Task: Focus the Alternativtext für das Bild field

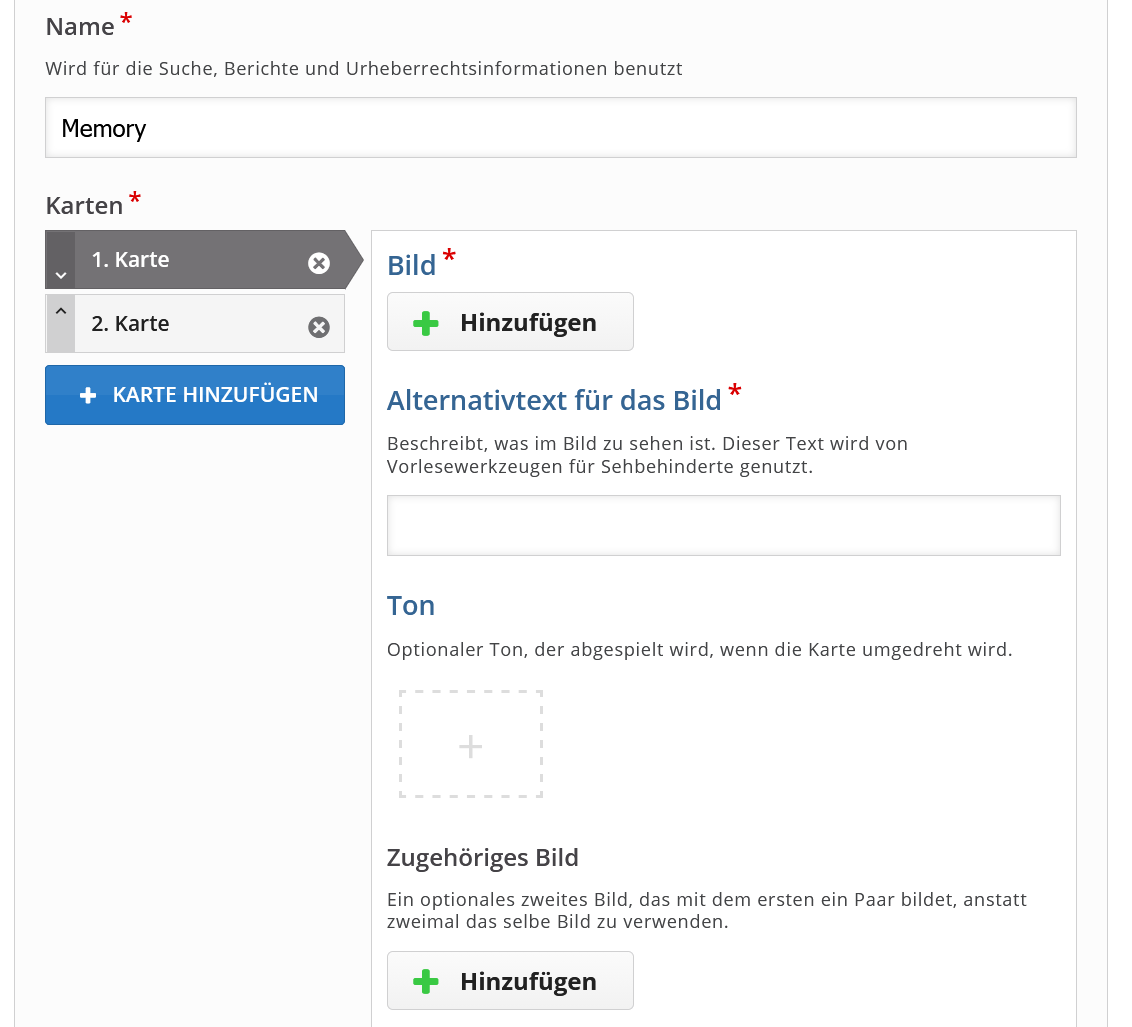Action: 723,525
